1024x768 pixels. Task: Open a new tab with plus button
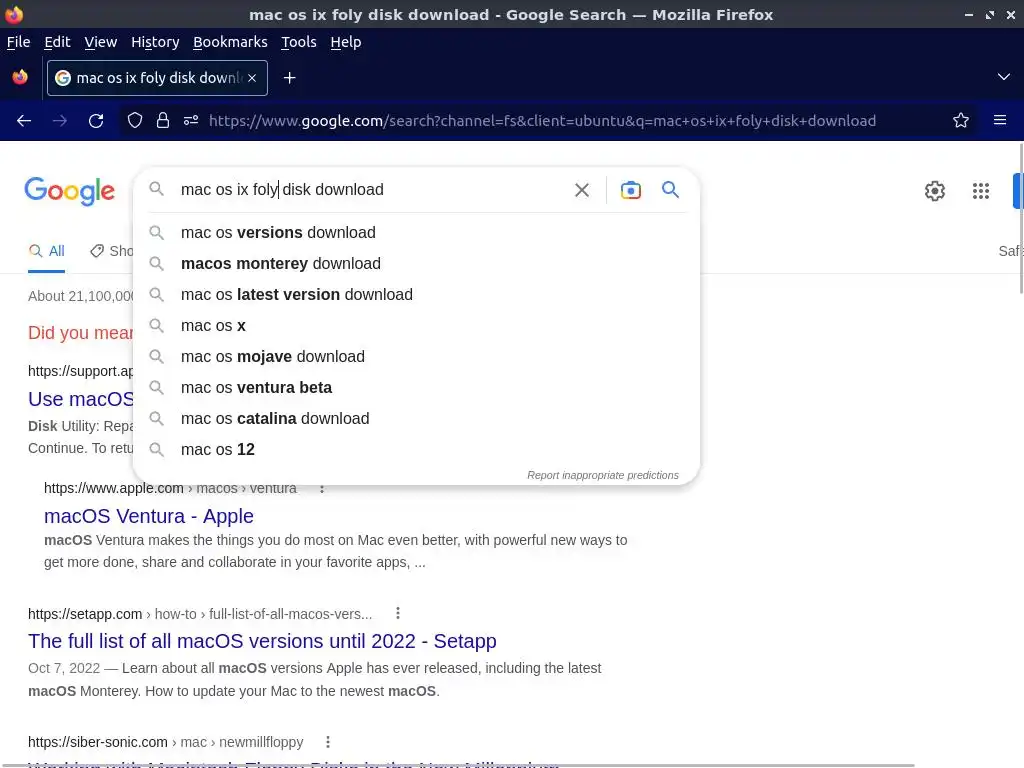[289, 78]
